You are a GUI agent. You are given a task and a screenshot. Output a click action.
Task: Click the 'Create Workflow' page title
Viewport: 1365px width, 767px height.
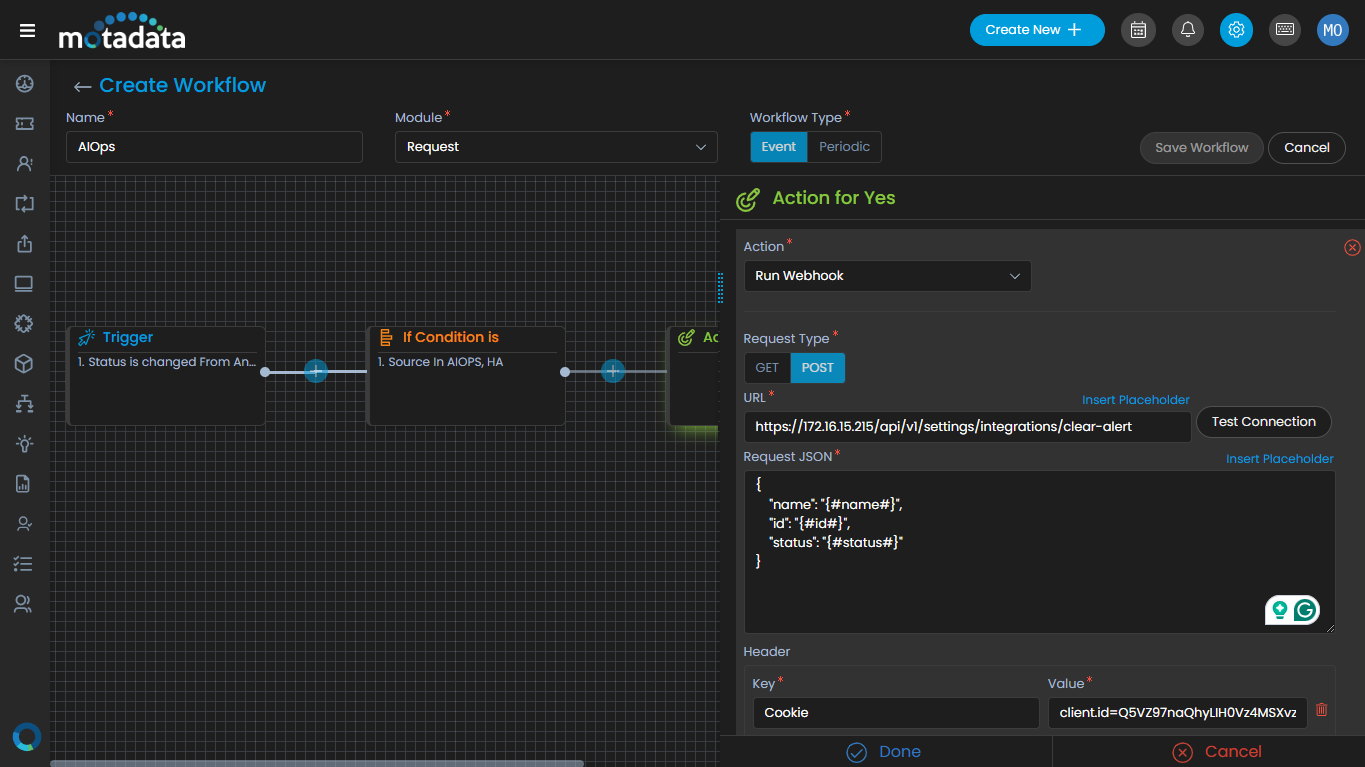point(183,85)
